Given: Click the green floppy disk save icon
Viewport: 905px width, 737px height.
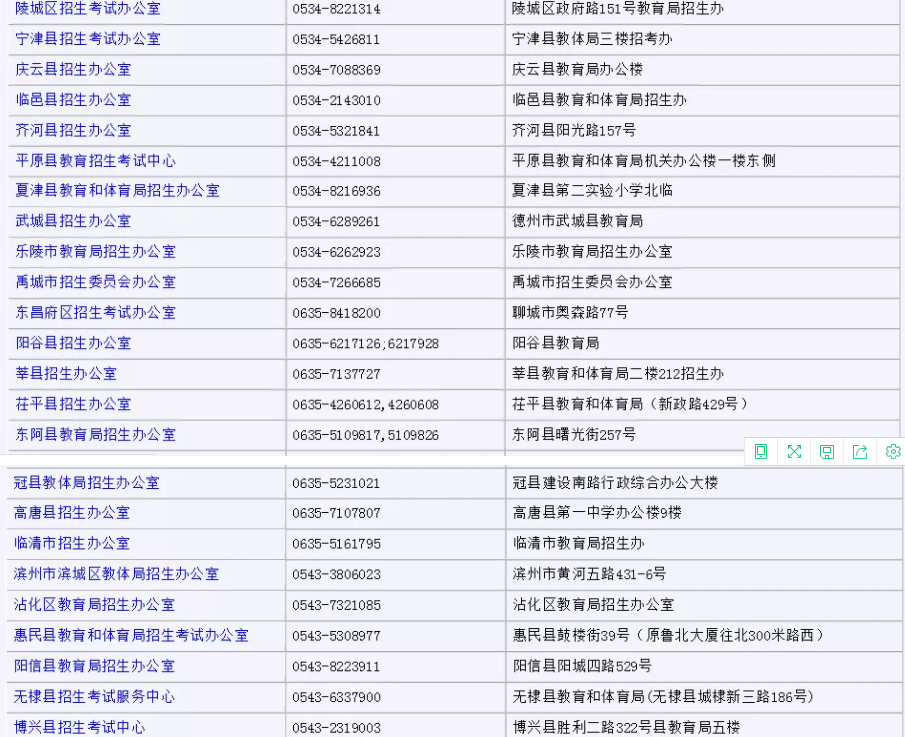Looking at the screenshot, I should click(827, 452).
